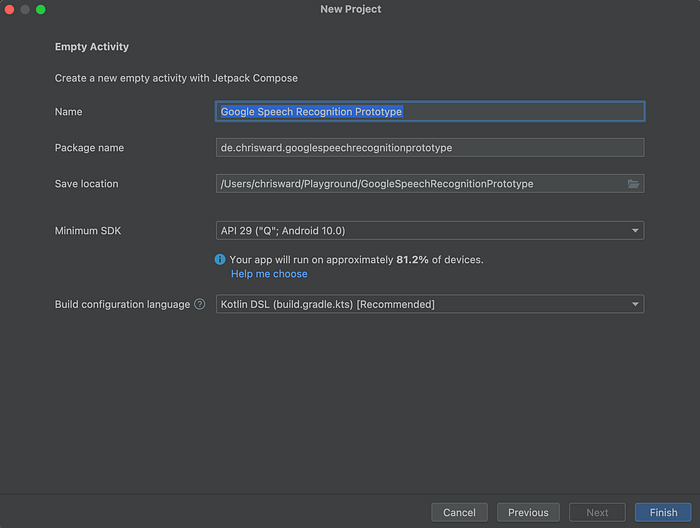700x528 pixels.
Task: Minimize the New Project window
Action: 25,9
